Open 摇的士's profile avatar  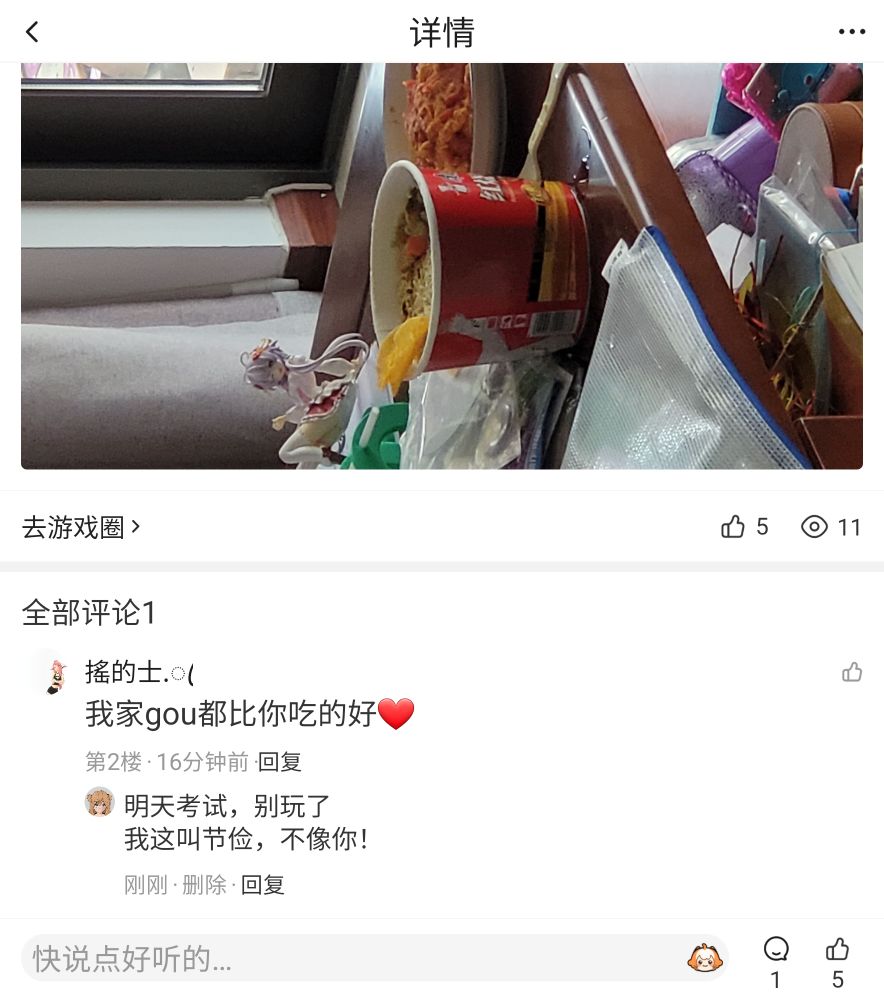55,675
